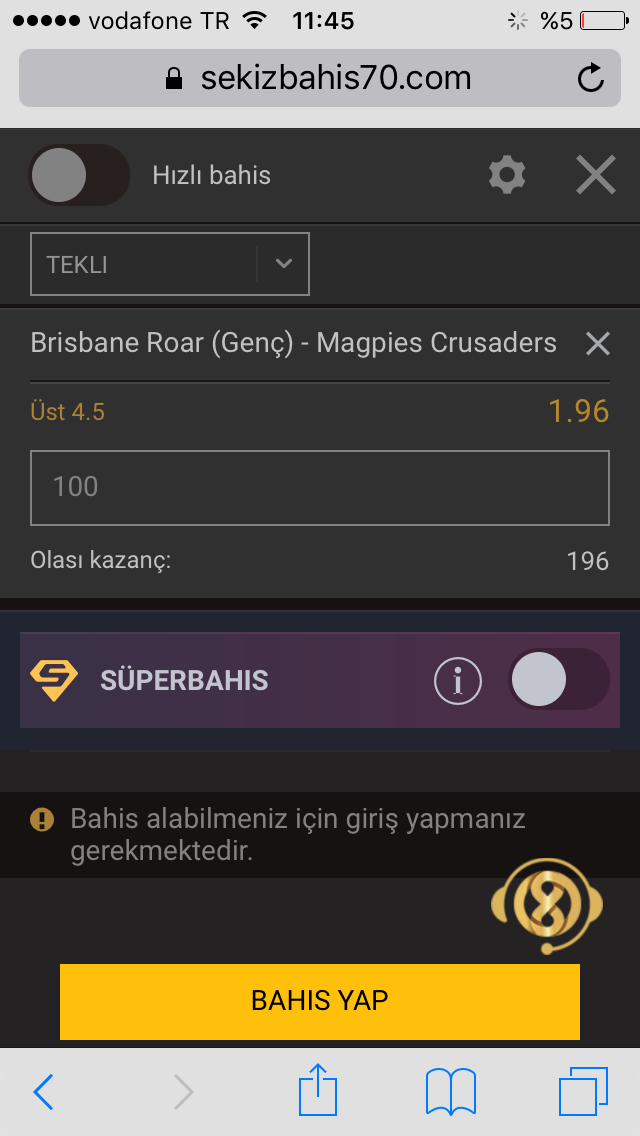Tap sekizbahis70.com address bar
This screenshot has height=1136, width=640.
[x=320, y=78]
